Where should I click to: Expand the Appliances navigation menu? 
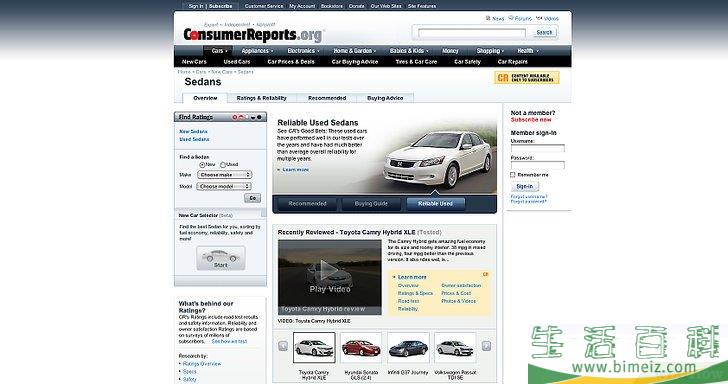coord(257,51)
